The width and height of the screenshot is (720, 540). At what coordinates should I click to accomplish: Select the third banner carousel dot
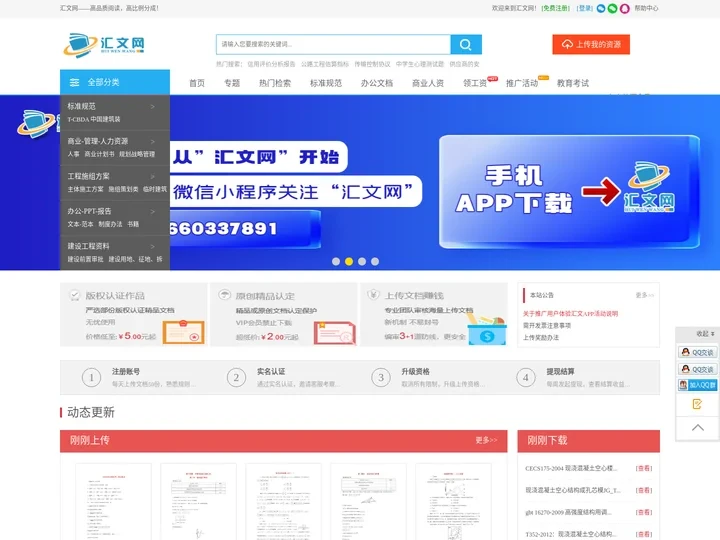pos(362,261)
